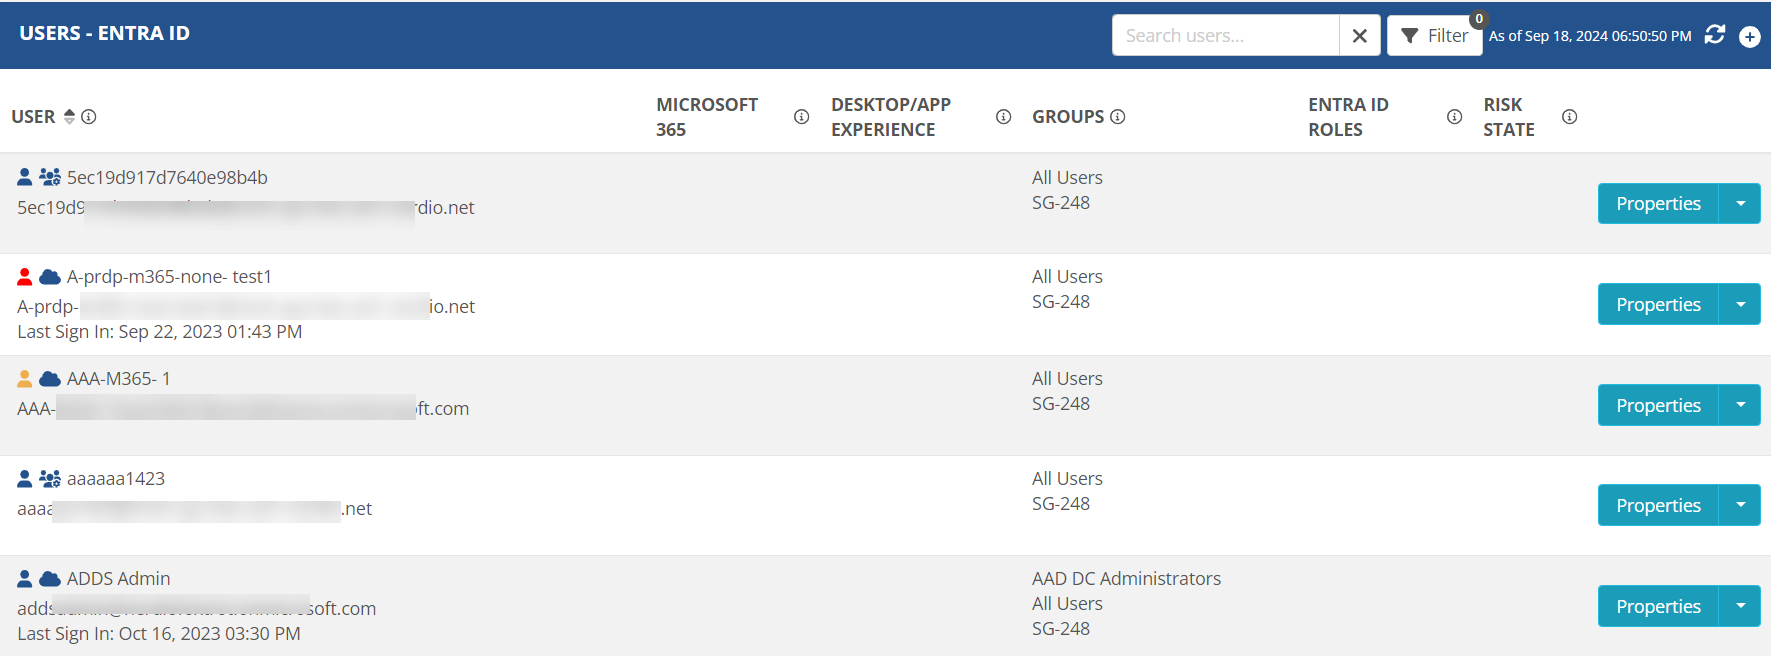Viewport: 1771px width, 656px height.
Task: Open Properties for user 5ec19d917d7640e98b4b
Action: click(1658, 204)
